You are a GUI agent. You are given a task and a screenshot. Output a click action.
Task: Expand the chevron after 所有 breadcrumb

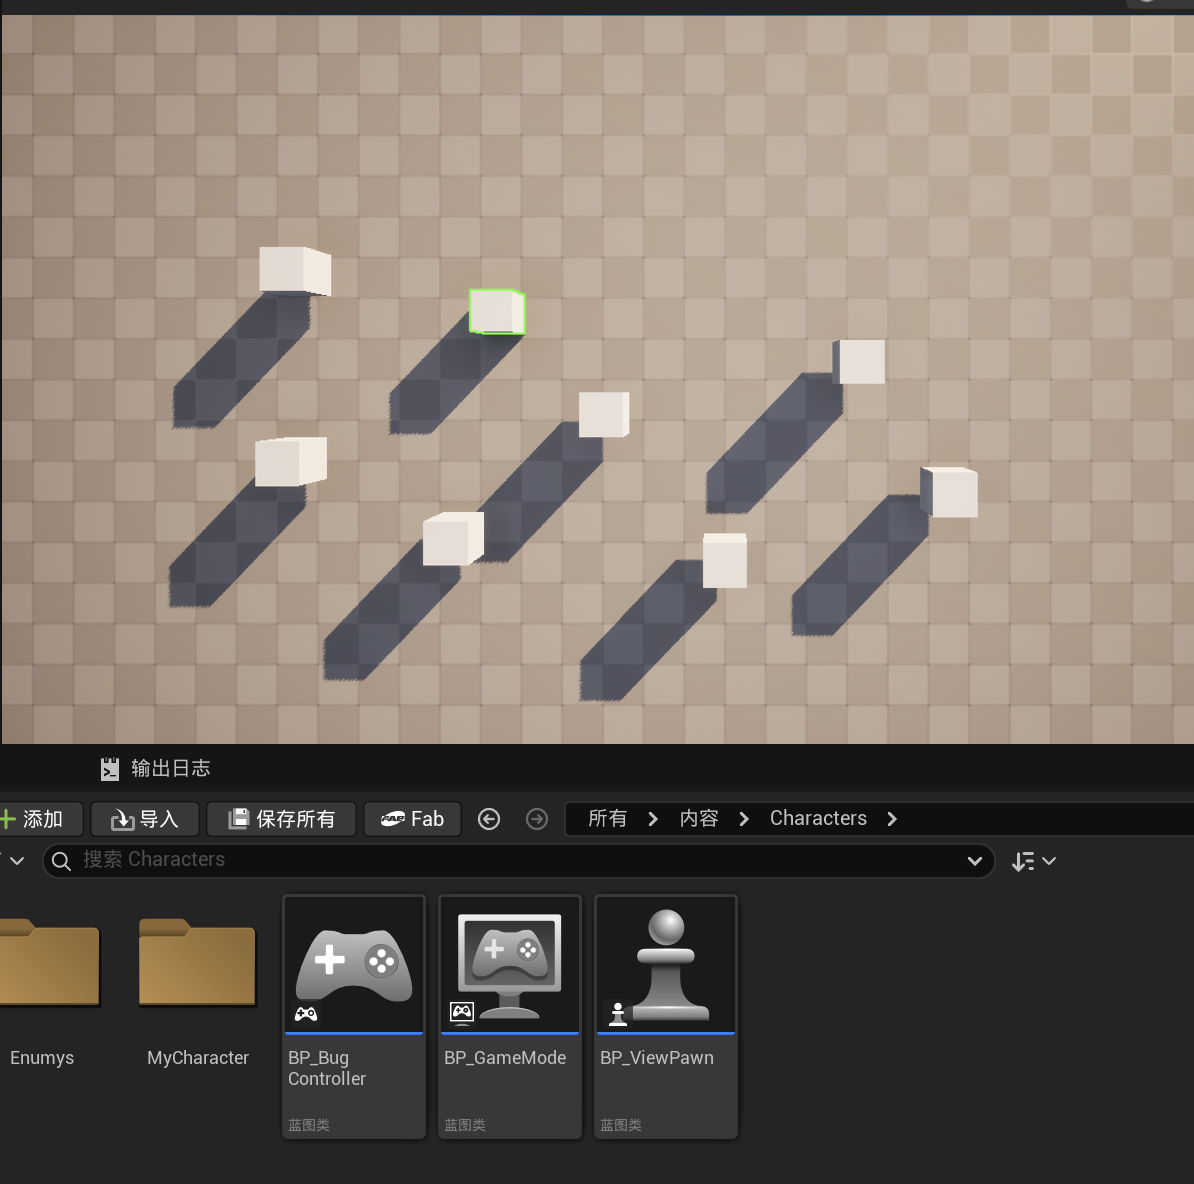[653, 819]
